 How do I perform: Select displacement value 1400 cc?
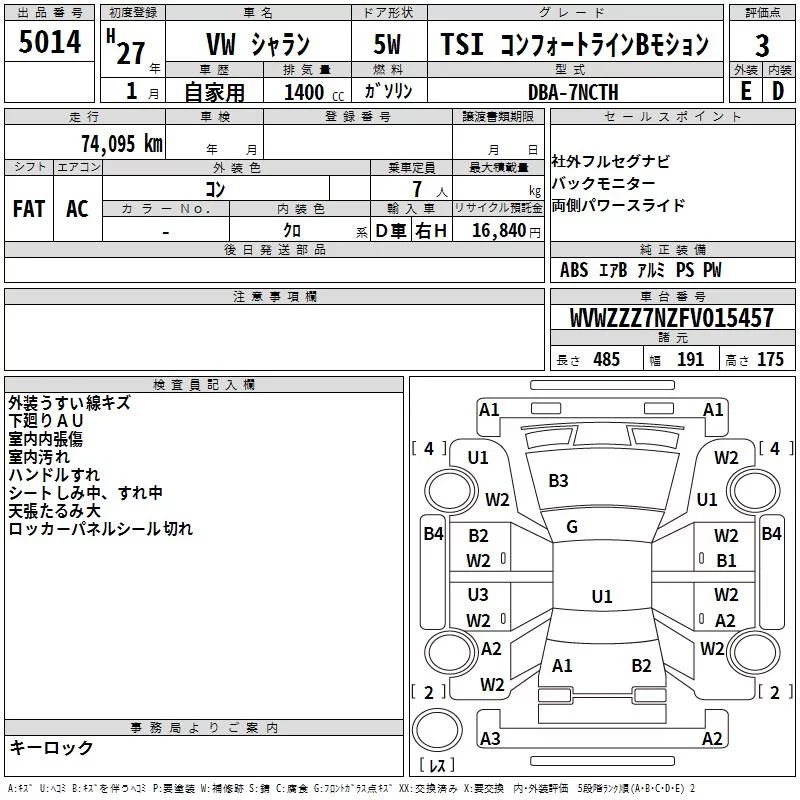(314, 92)
